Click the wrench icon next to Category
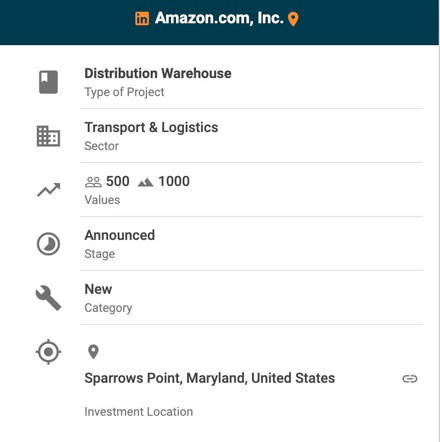The width and height of the screenshot is (440, 442). pyautogui.click(x=48, y=298)
